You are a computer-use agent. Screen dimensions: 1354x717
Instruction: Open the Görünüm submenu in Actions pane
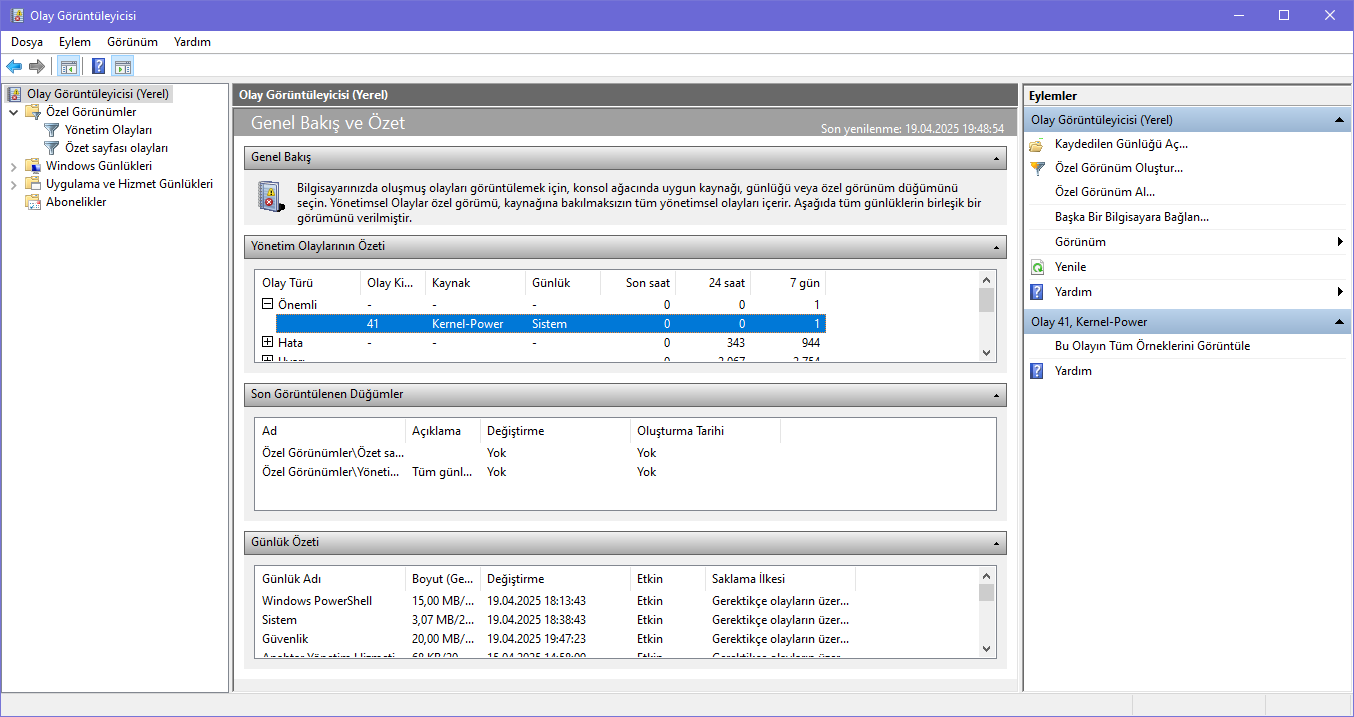[1187, 242]
